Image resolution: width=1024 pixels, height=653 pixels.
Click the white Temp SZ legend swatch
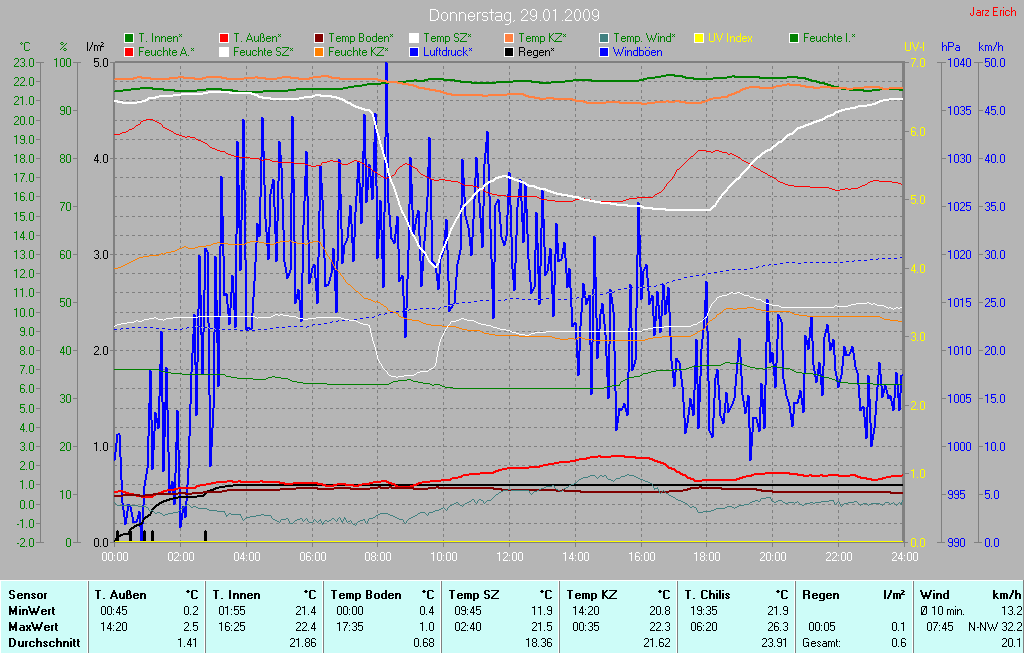point(414,38)
